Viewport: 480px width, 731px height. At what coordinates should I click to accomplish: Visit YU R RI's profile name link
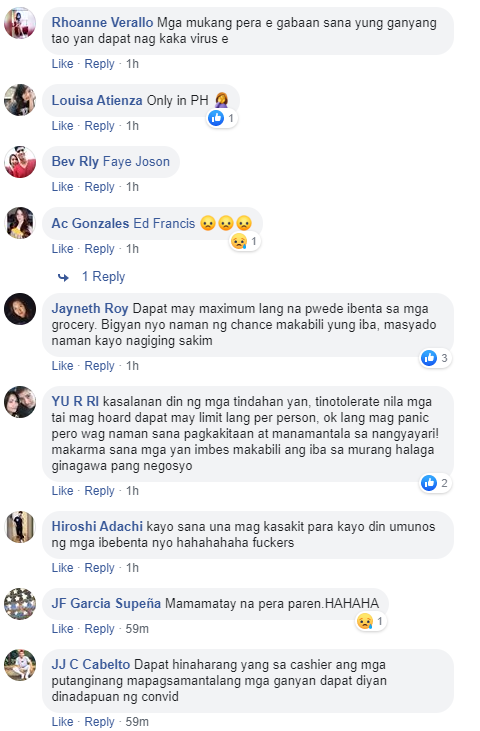click(75, 401)
